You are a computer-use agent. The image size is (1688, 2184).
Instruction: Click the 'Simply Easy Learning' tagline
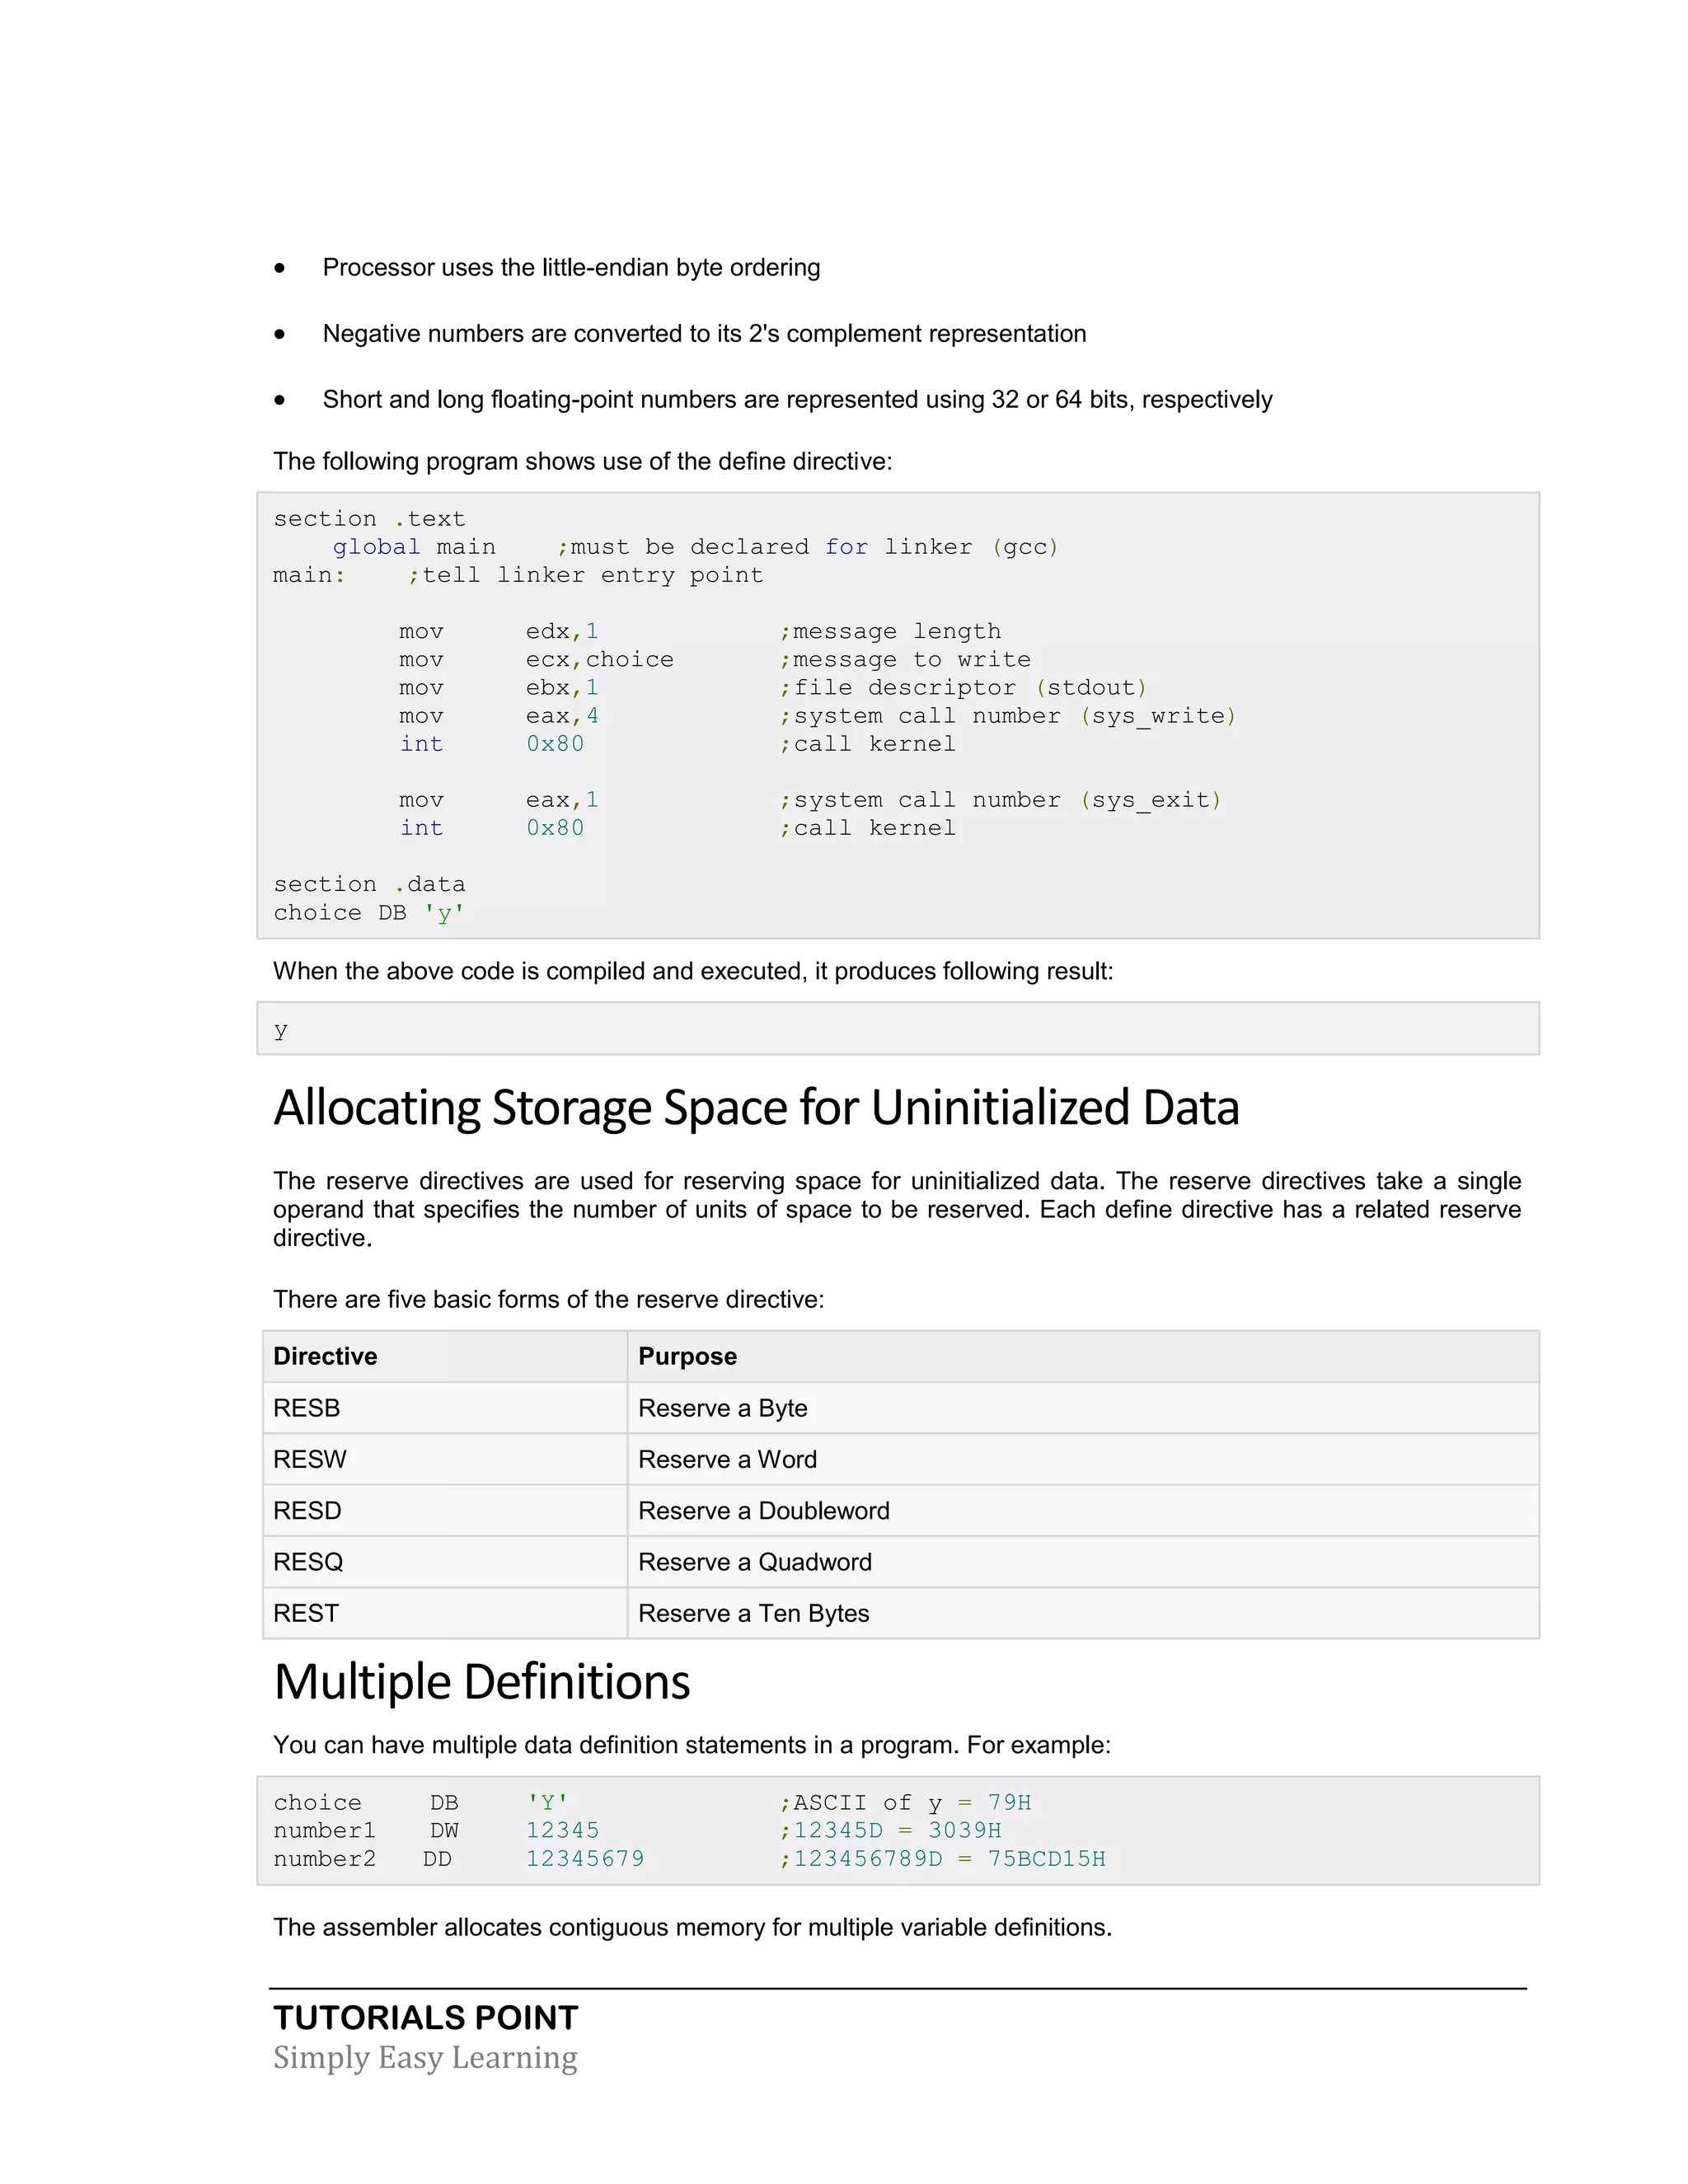pyautogui.click(x=425, y=2057)
